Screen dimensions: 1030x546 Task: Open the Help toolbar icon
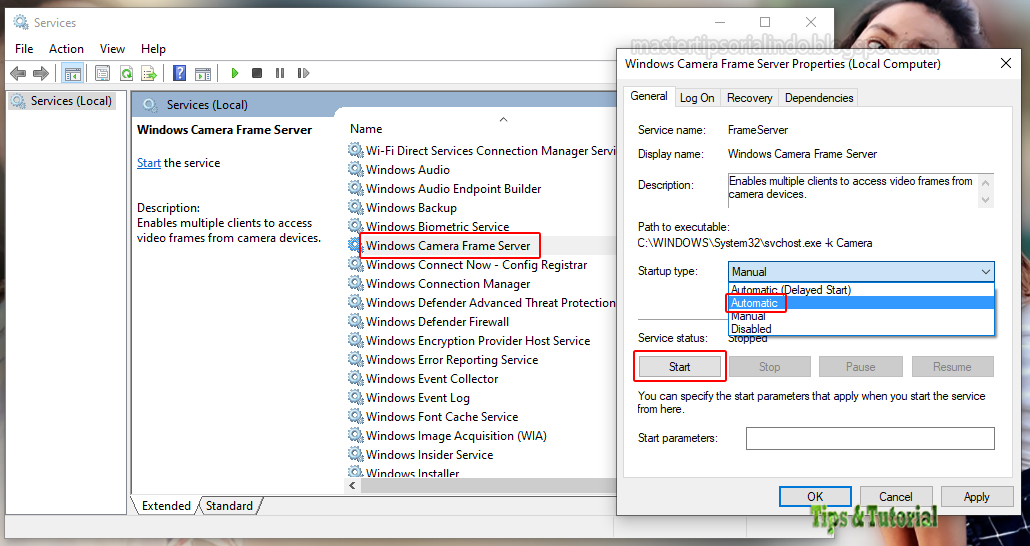point(179,73)
